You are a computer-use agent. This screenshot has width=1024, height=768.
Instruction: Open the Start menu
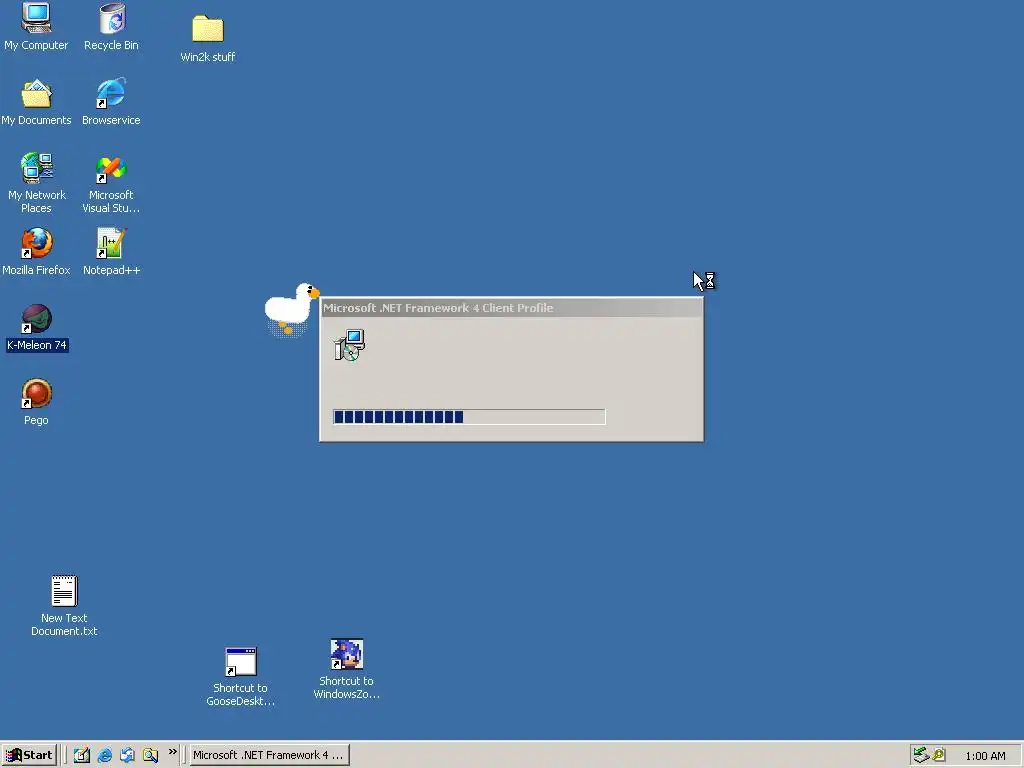pos(29,755)
